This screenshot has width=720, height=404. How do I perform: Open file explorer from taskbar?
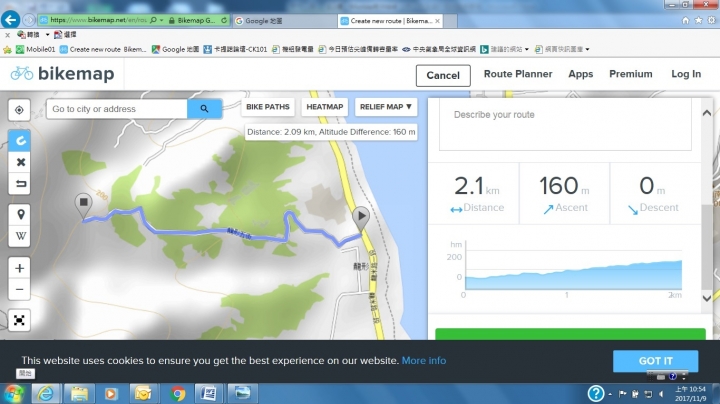coord(79,393)
